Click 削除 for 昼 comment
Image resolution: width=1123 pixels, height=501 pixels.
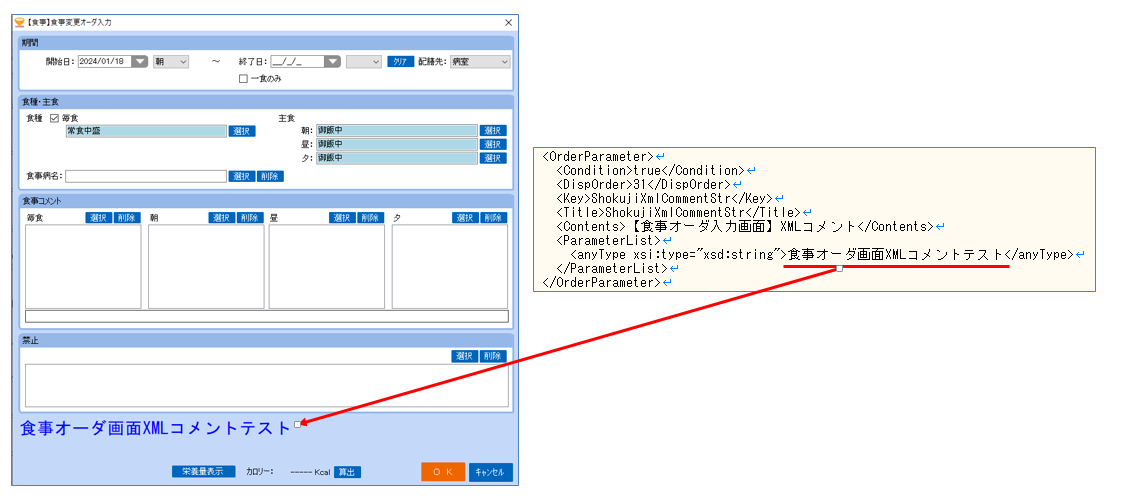pyautogui.click(x=372, y=218)
